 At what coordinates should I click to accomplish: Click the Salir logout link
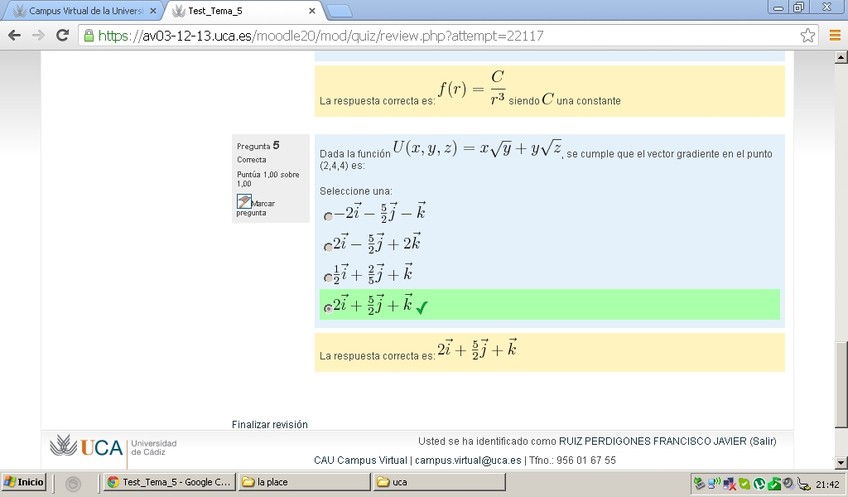click(763, 441)
